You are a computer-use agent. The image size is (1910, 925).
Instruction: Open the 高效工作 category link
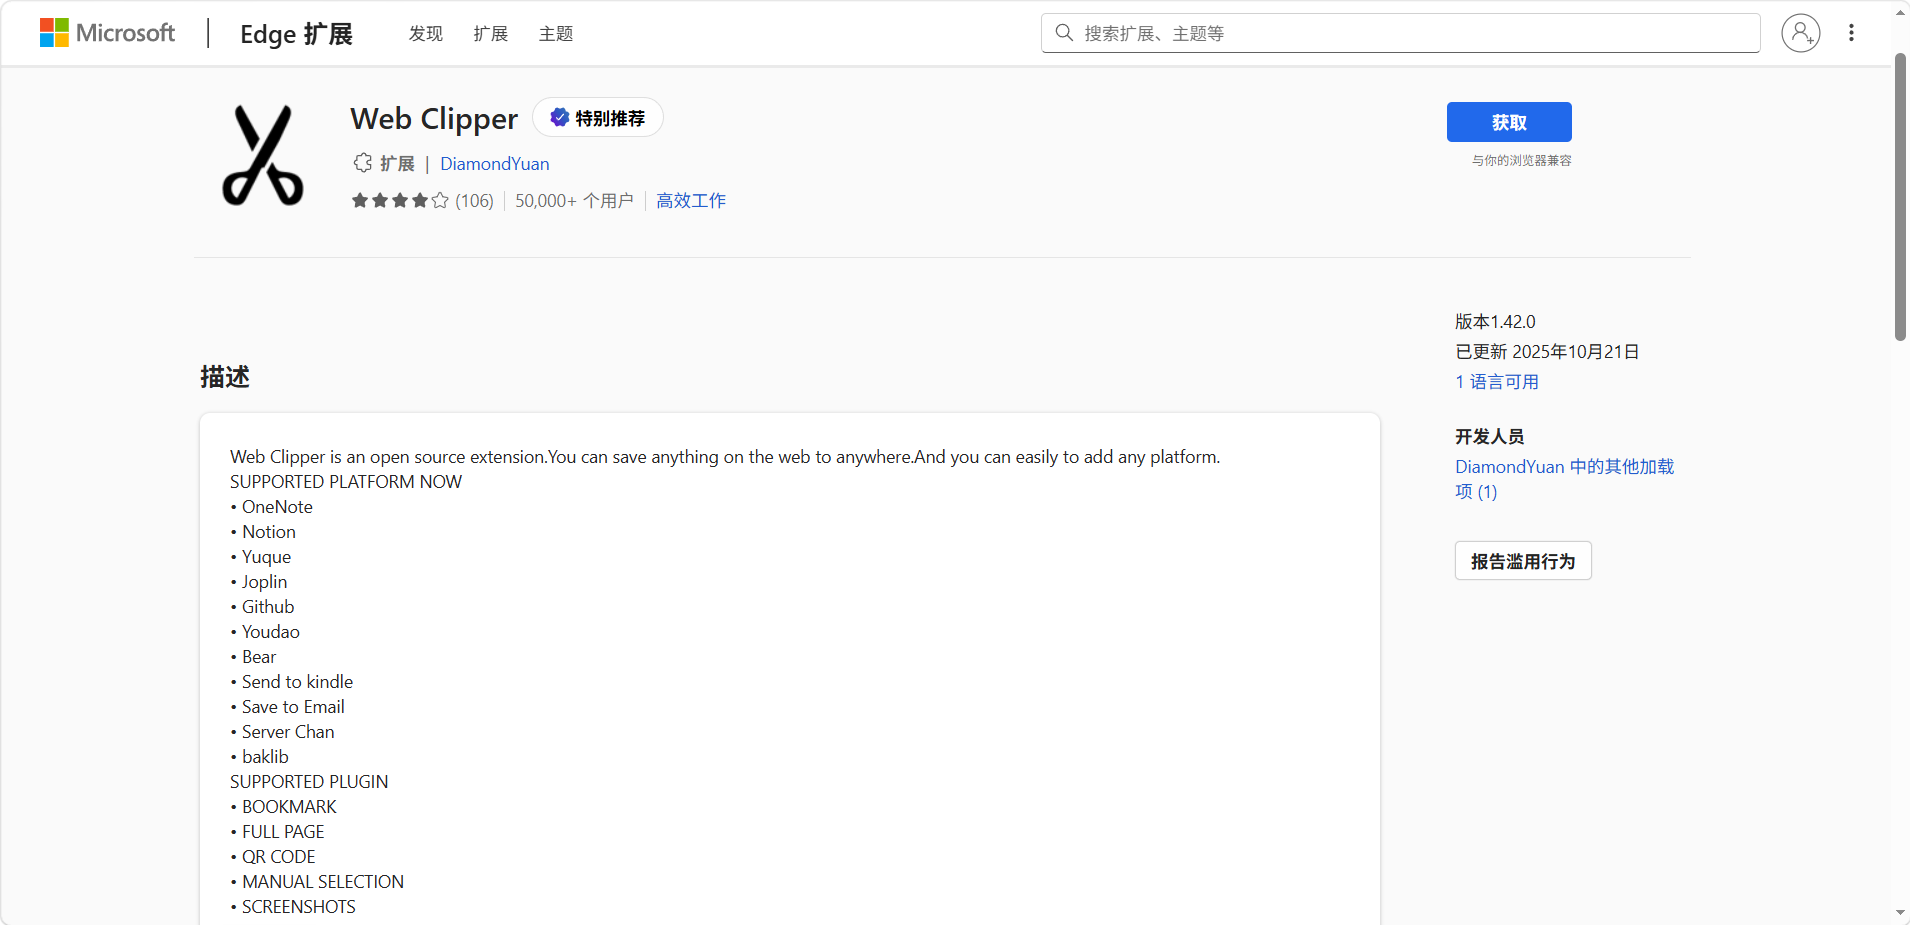point(691,201)
